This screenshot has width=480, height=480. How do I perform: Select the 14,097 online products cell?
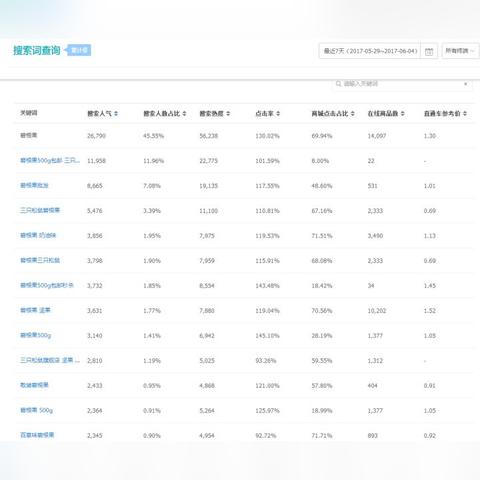coord(377,136)
